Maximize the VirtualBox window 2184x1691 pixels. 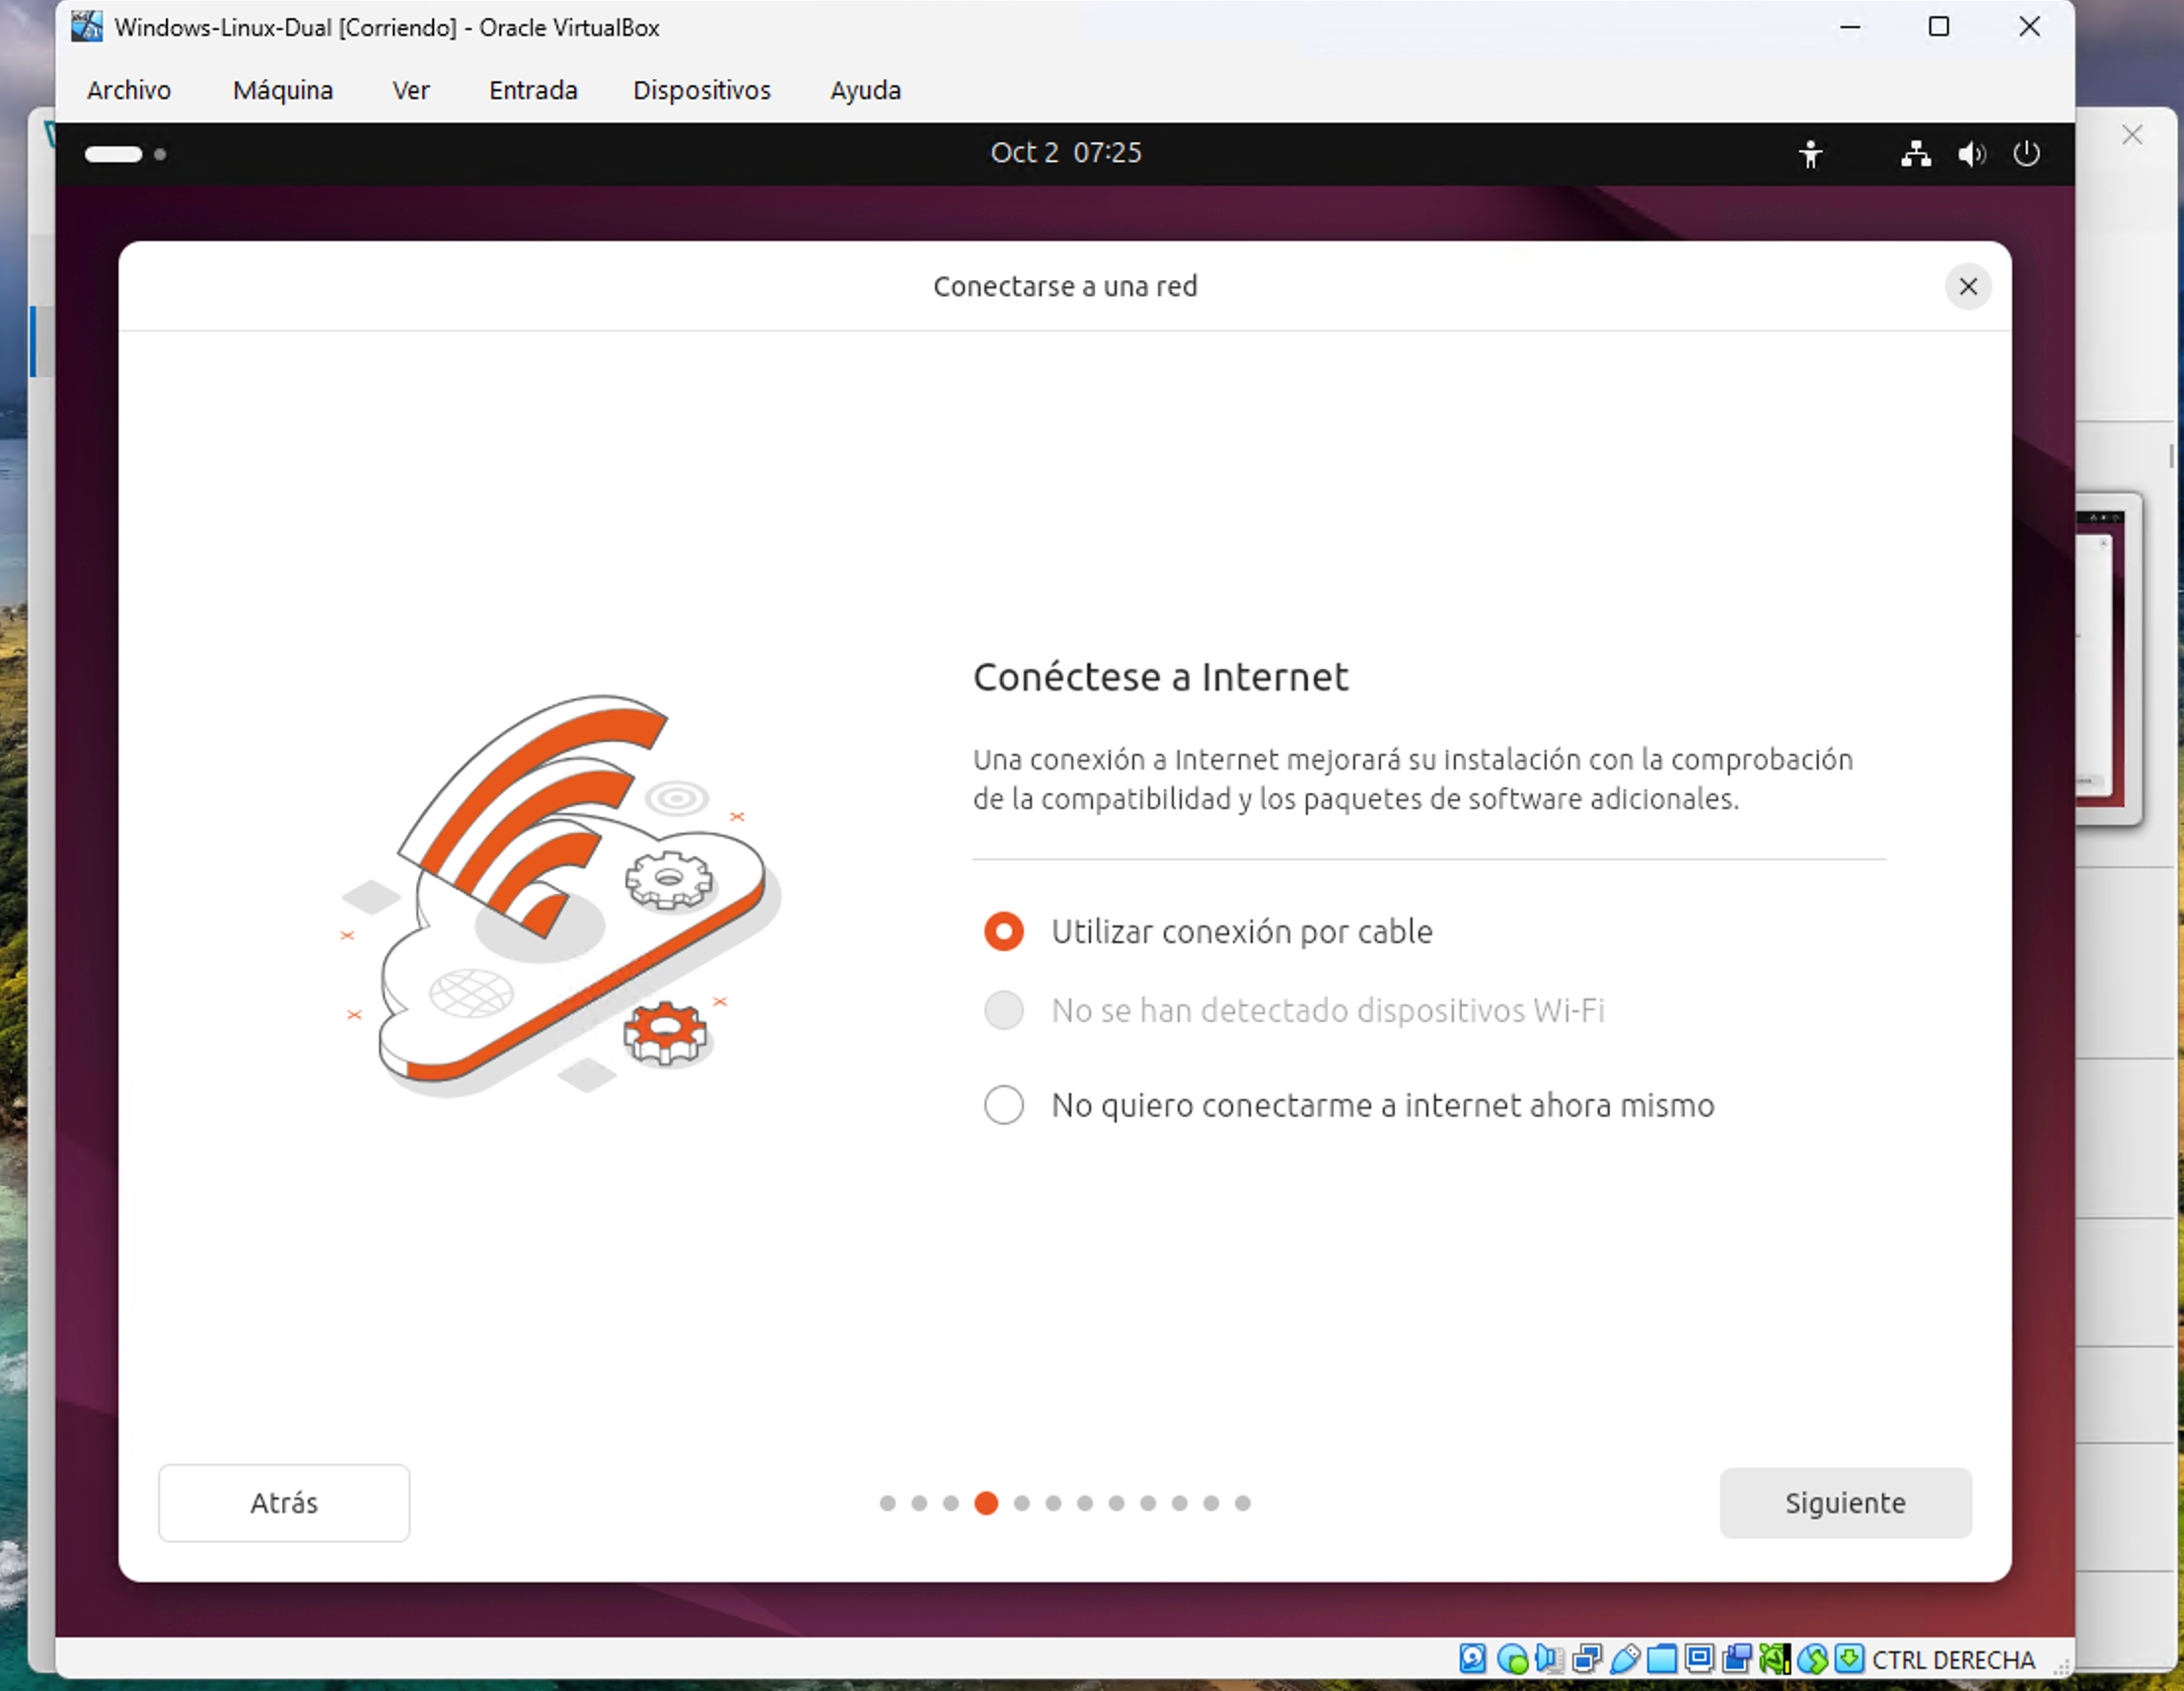(x=1939, y=27)
